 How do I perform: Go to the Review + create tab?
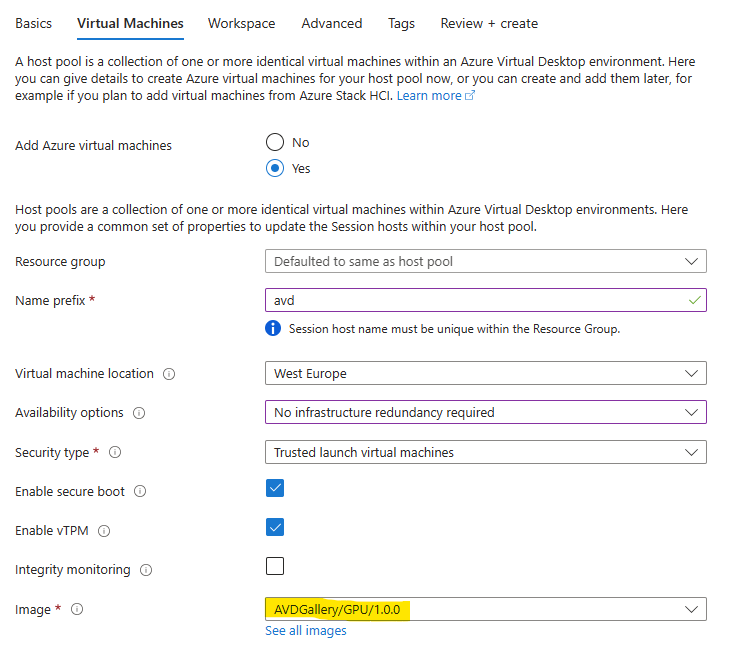pos(489,23)
